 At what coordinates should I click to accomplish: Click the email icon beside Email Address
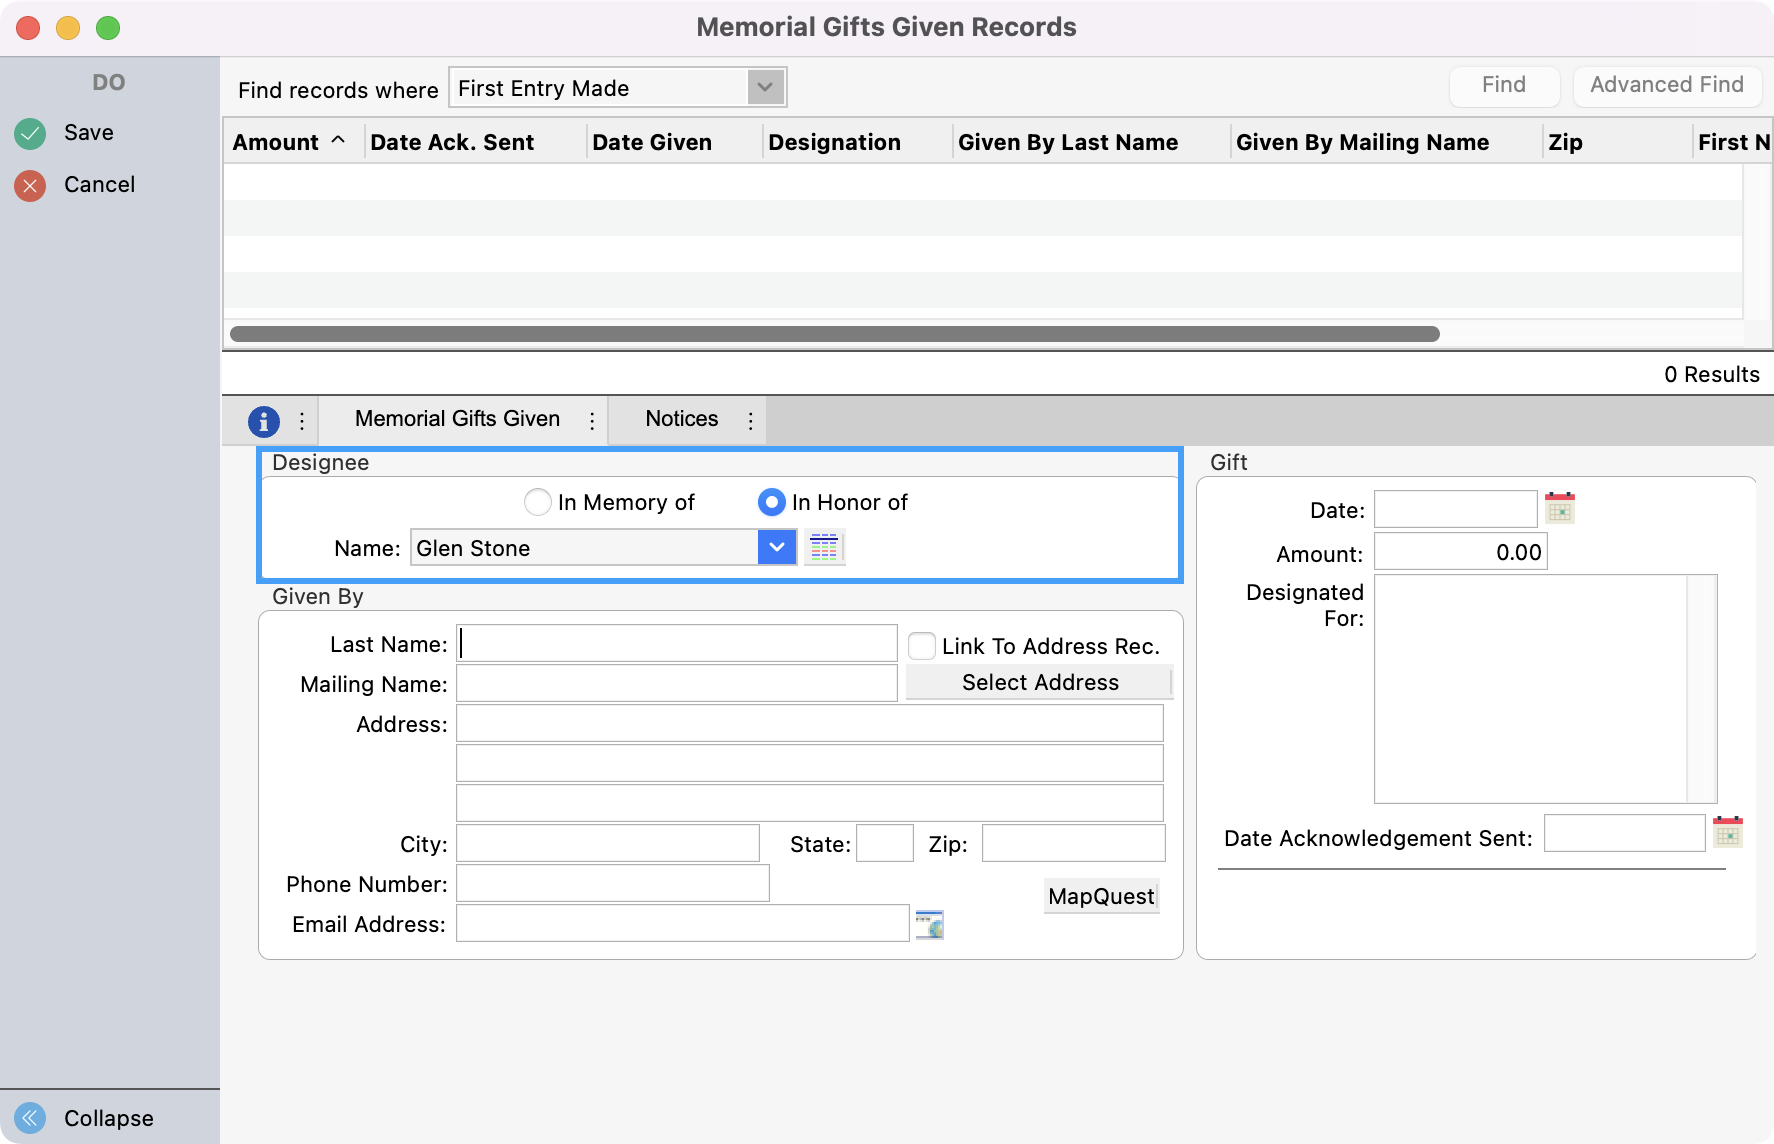[929, 924]
